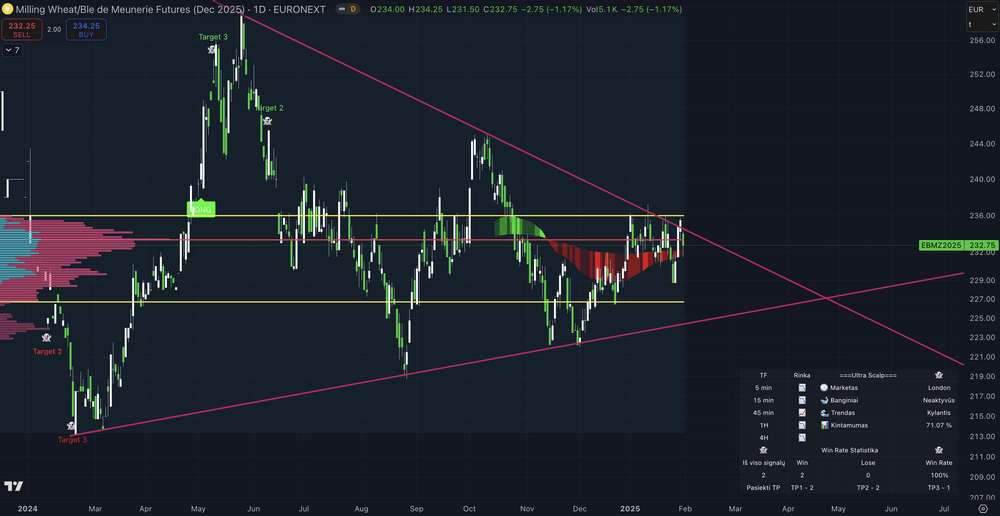
Task: Click the TP3 - 1 cell in table
Action: pos(939,488)
